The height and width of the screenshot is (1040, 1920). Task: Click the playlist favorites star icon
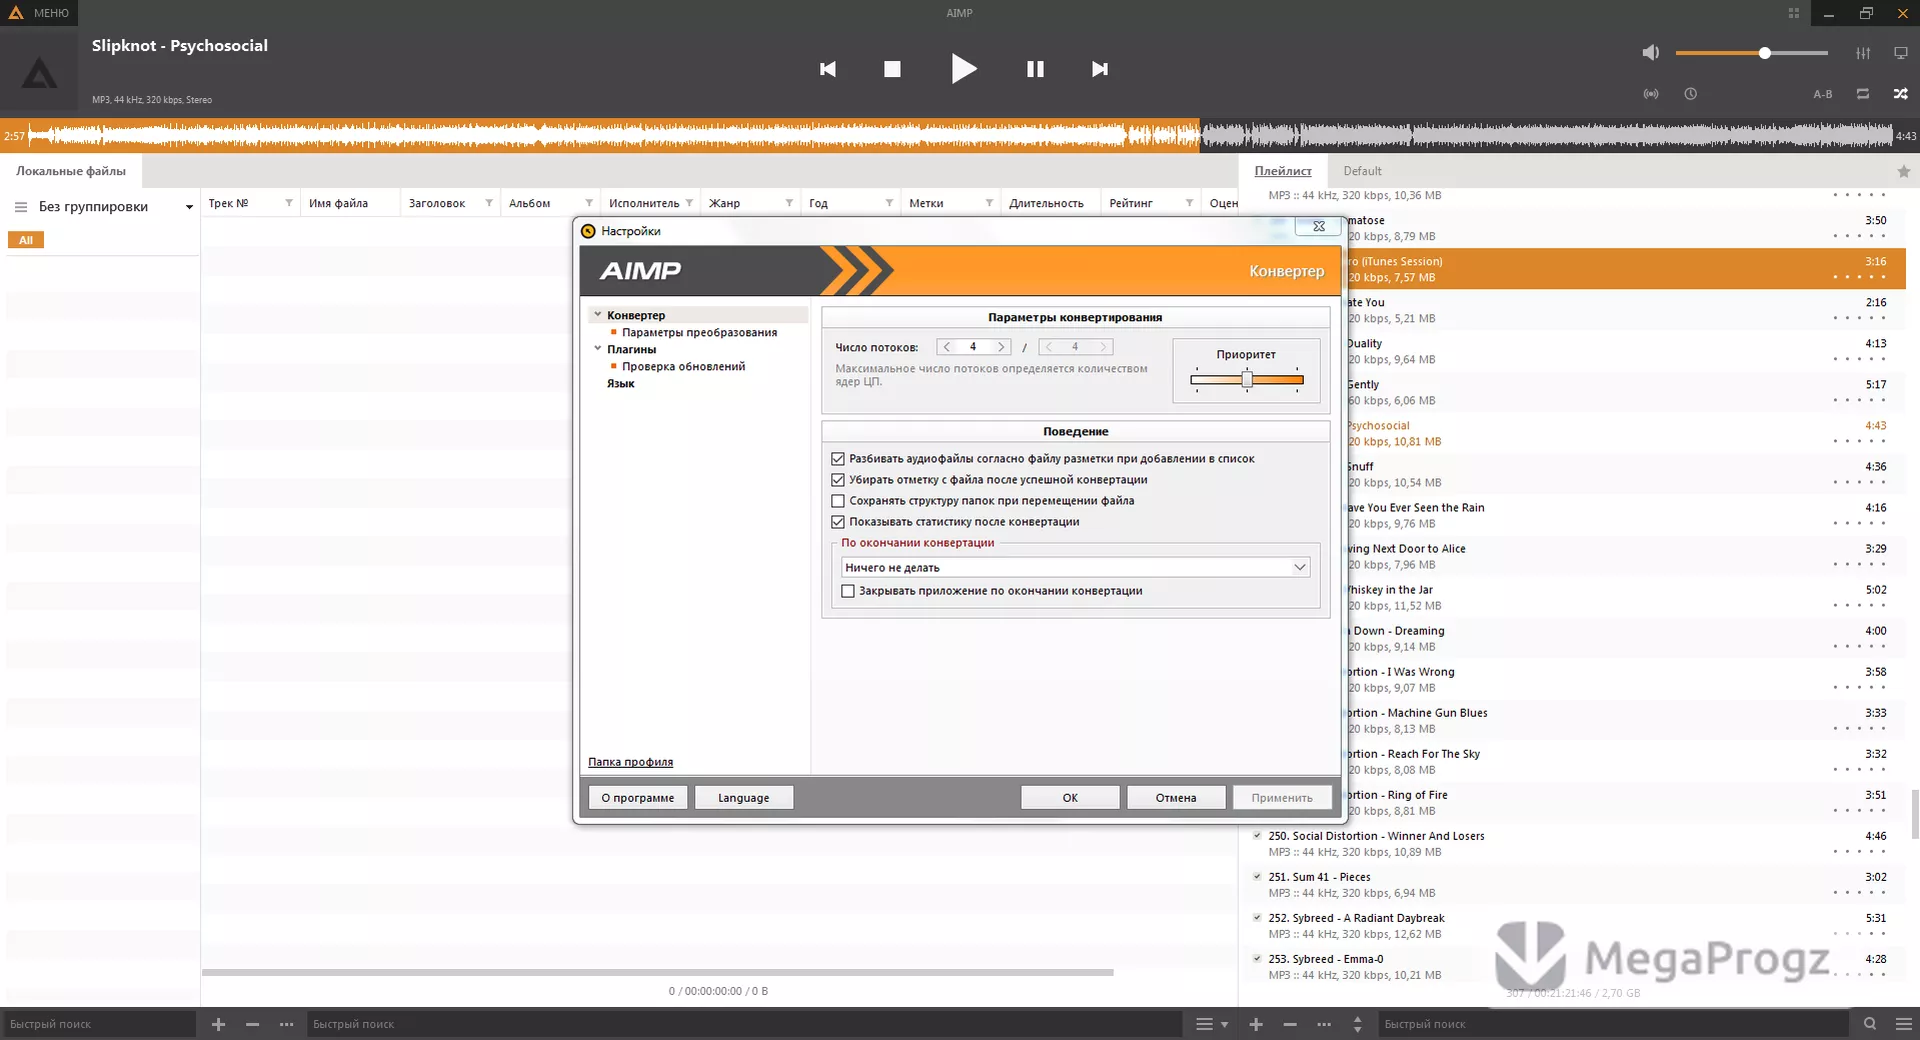1904,172
